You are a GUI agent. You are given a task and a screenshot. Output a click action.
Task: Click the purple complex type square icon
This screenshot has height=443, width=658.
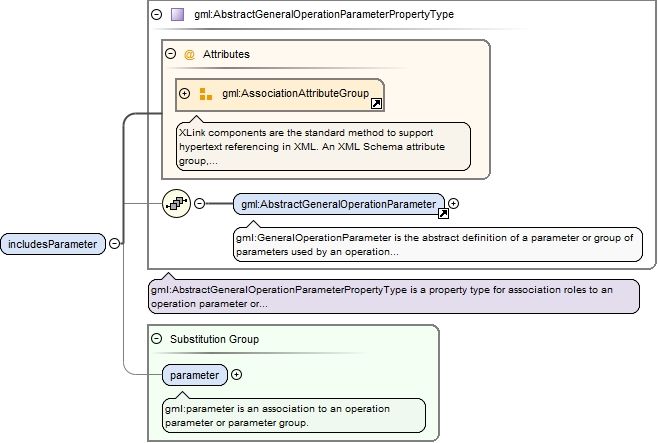(178, 15)
